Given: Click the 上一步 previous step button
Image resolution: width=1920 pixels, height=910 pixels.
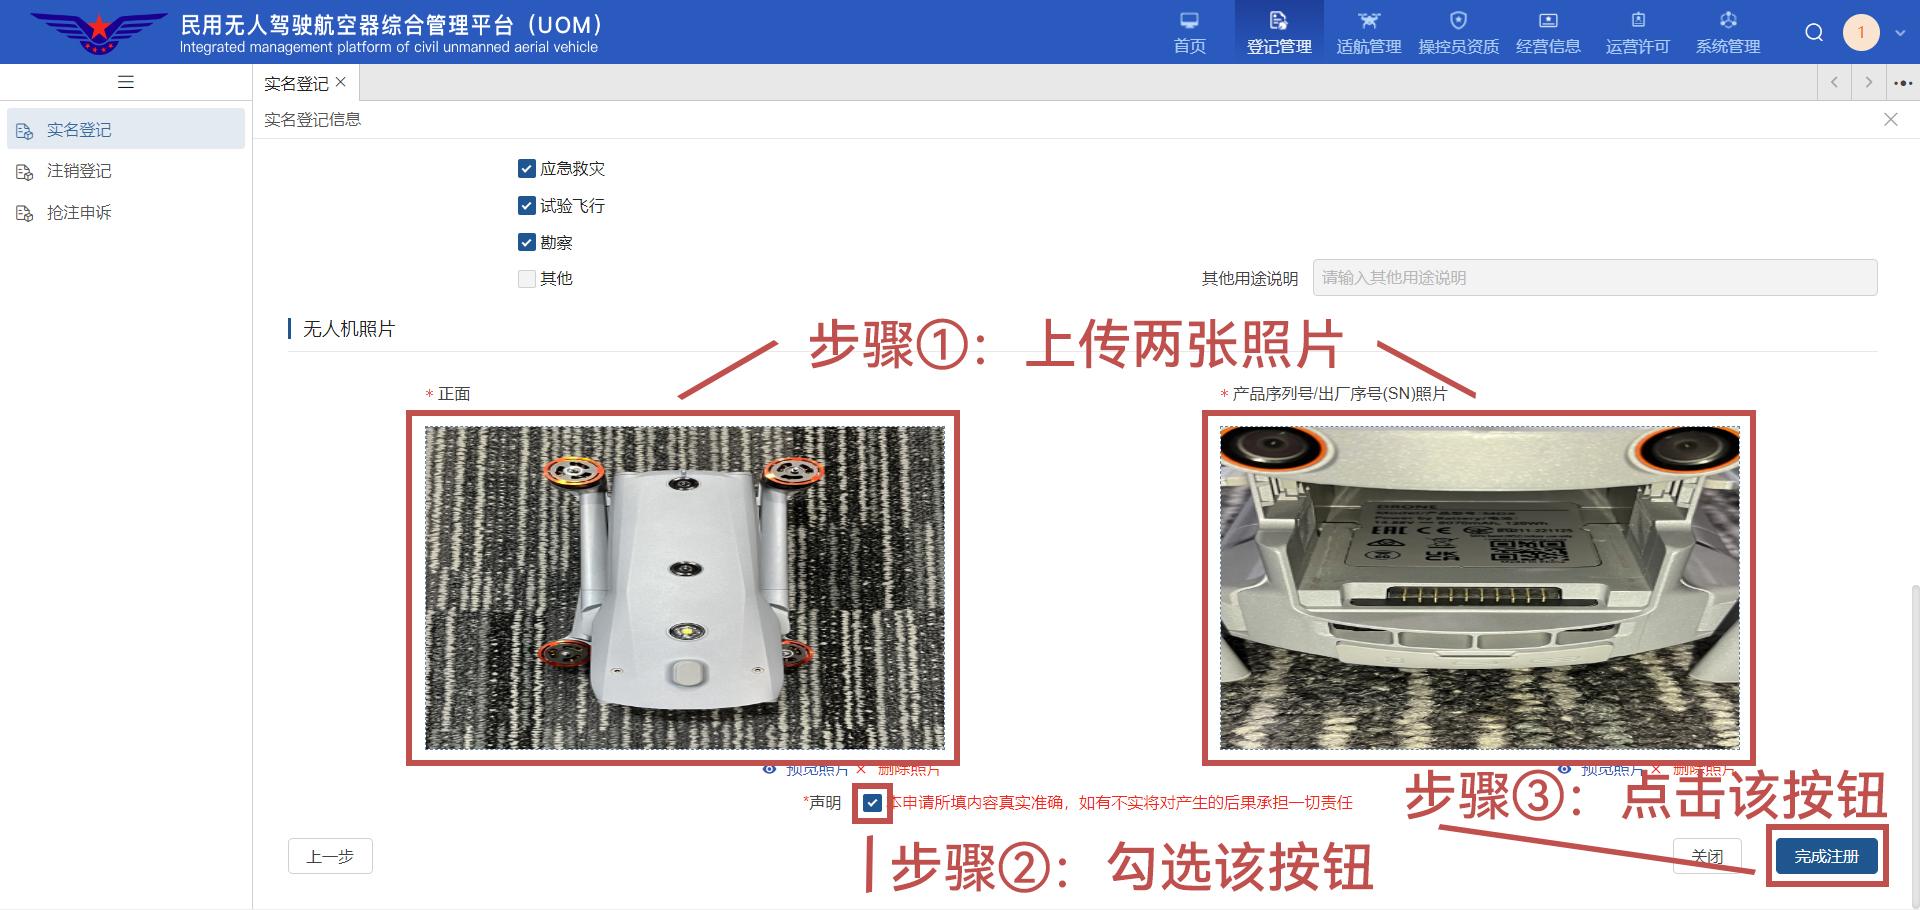Looking at the screenshot, I should coord(330,857).
